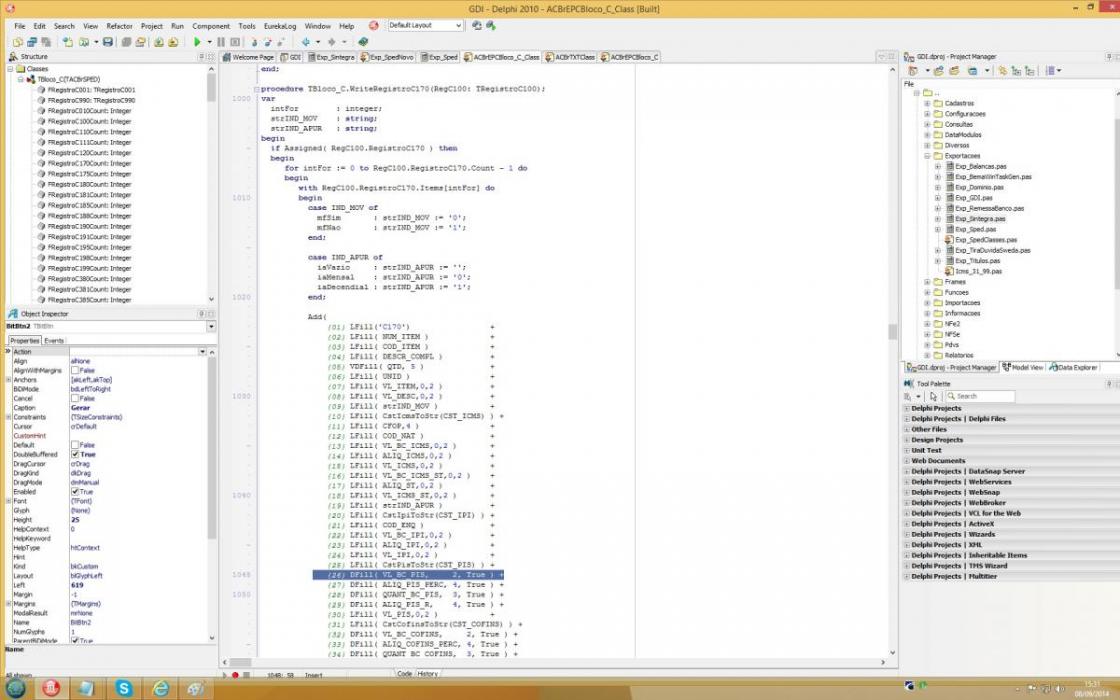This screenshot has height=700, width=1120.
Task: Click the highlighted line (26) DFill( VL_BC_PIS
Action: point(408,575)
